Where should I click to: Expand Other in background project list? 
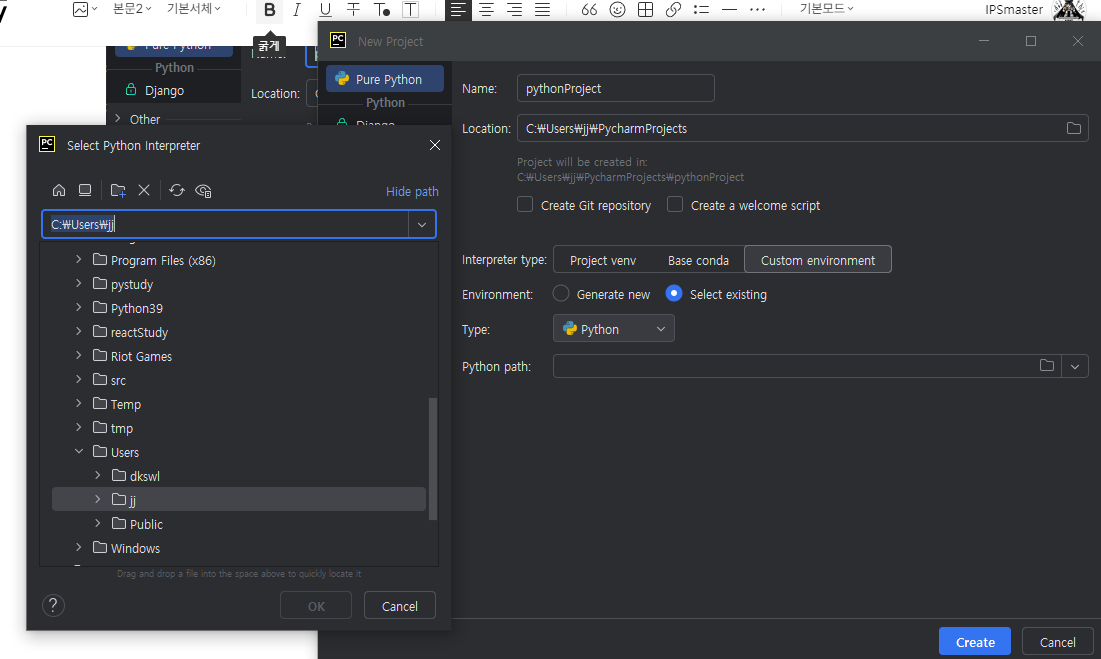coord(117,119)
